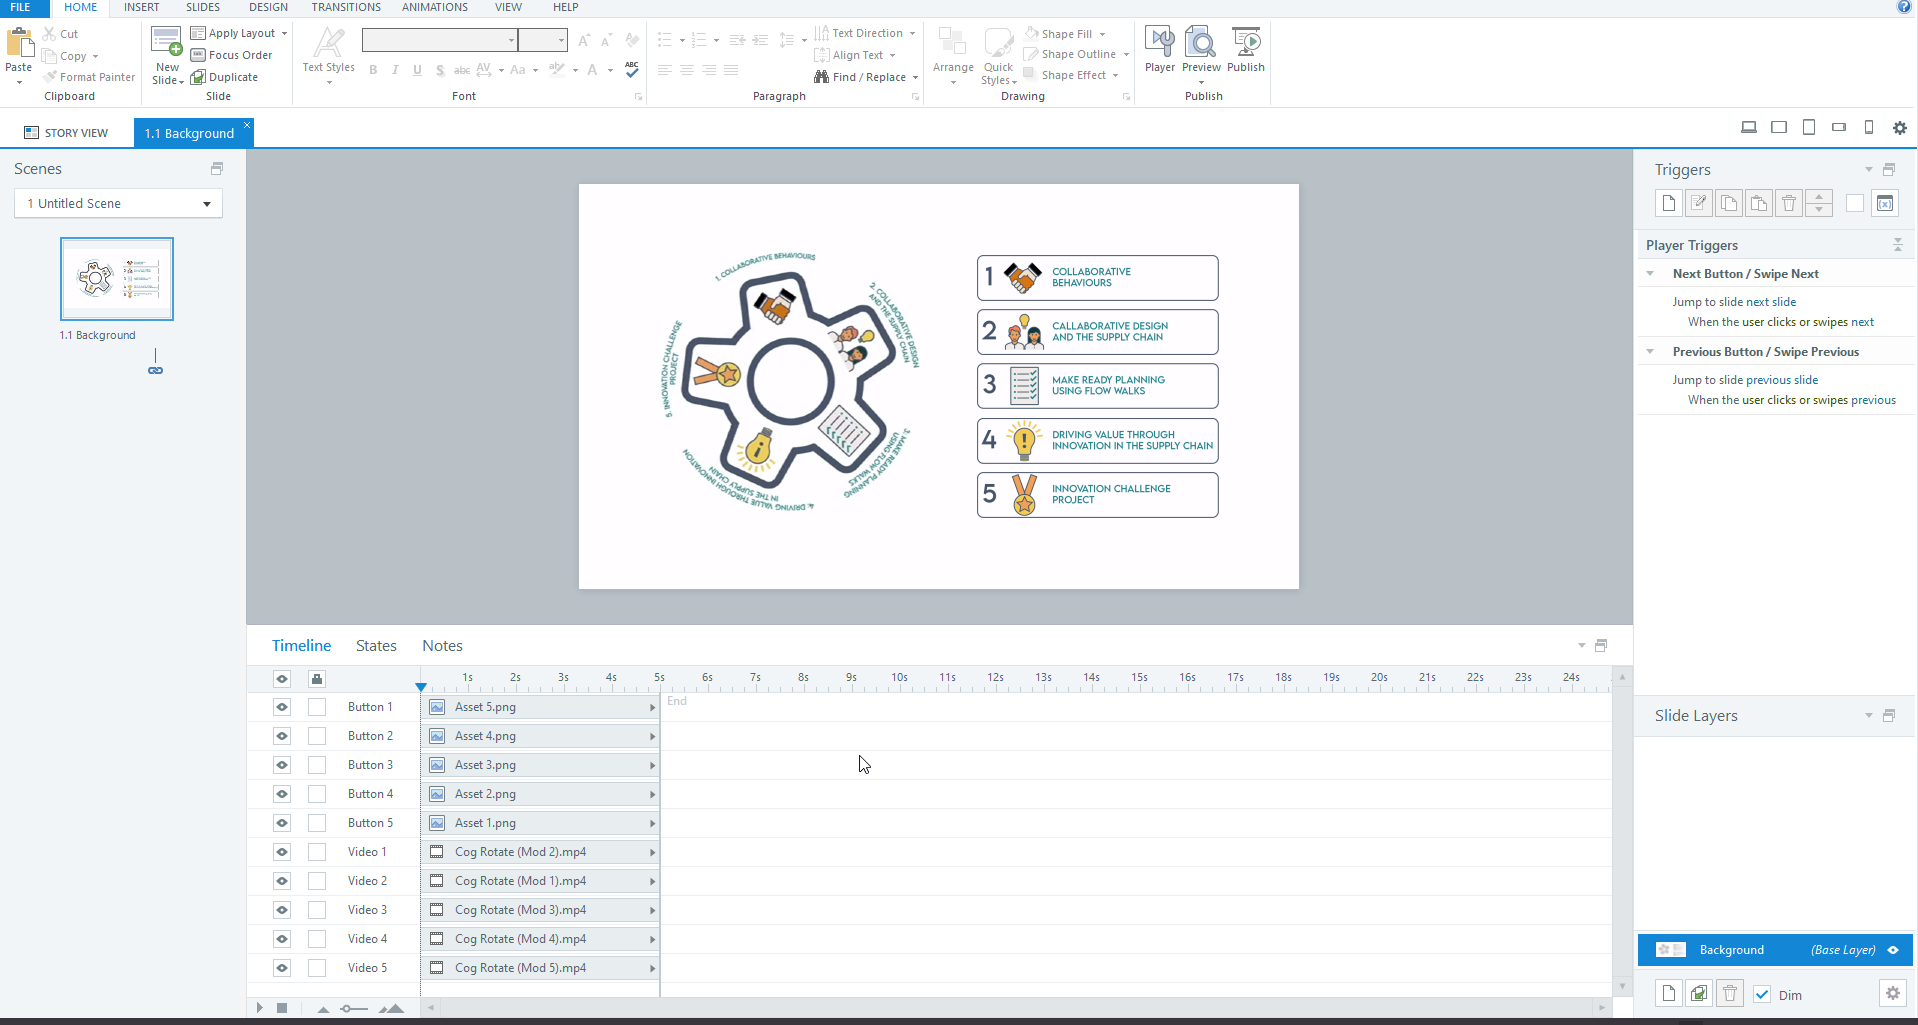Toggle the lock box for Video 3
Screen dimensions: 1918x1025
[x=317, y=910]
